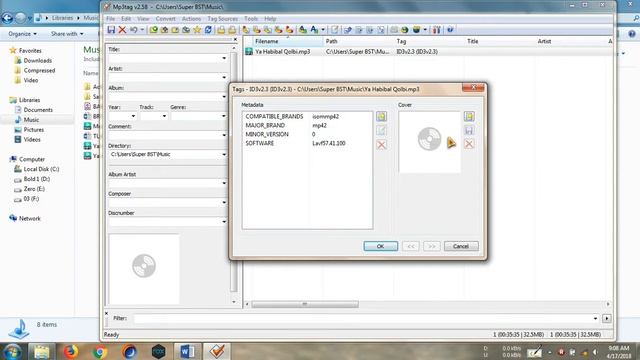Click the Windows Start orb
This screenshot has width=640, height=360.
coord(12,351)
